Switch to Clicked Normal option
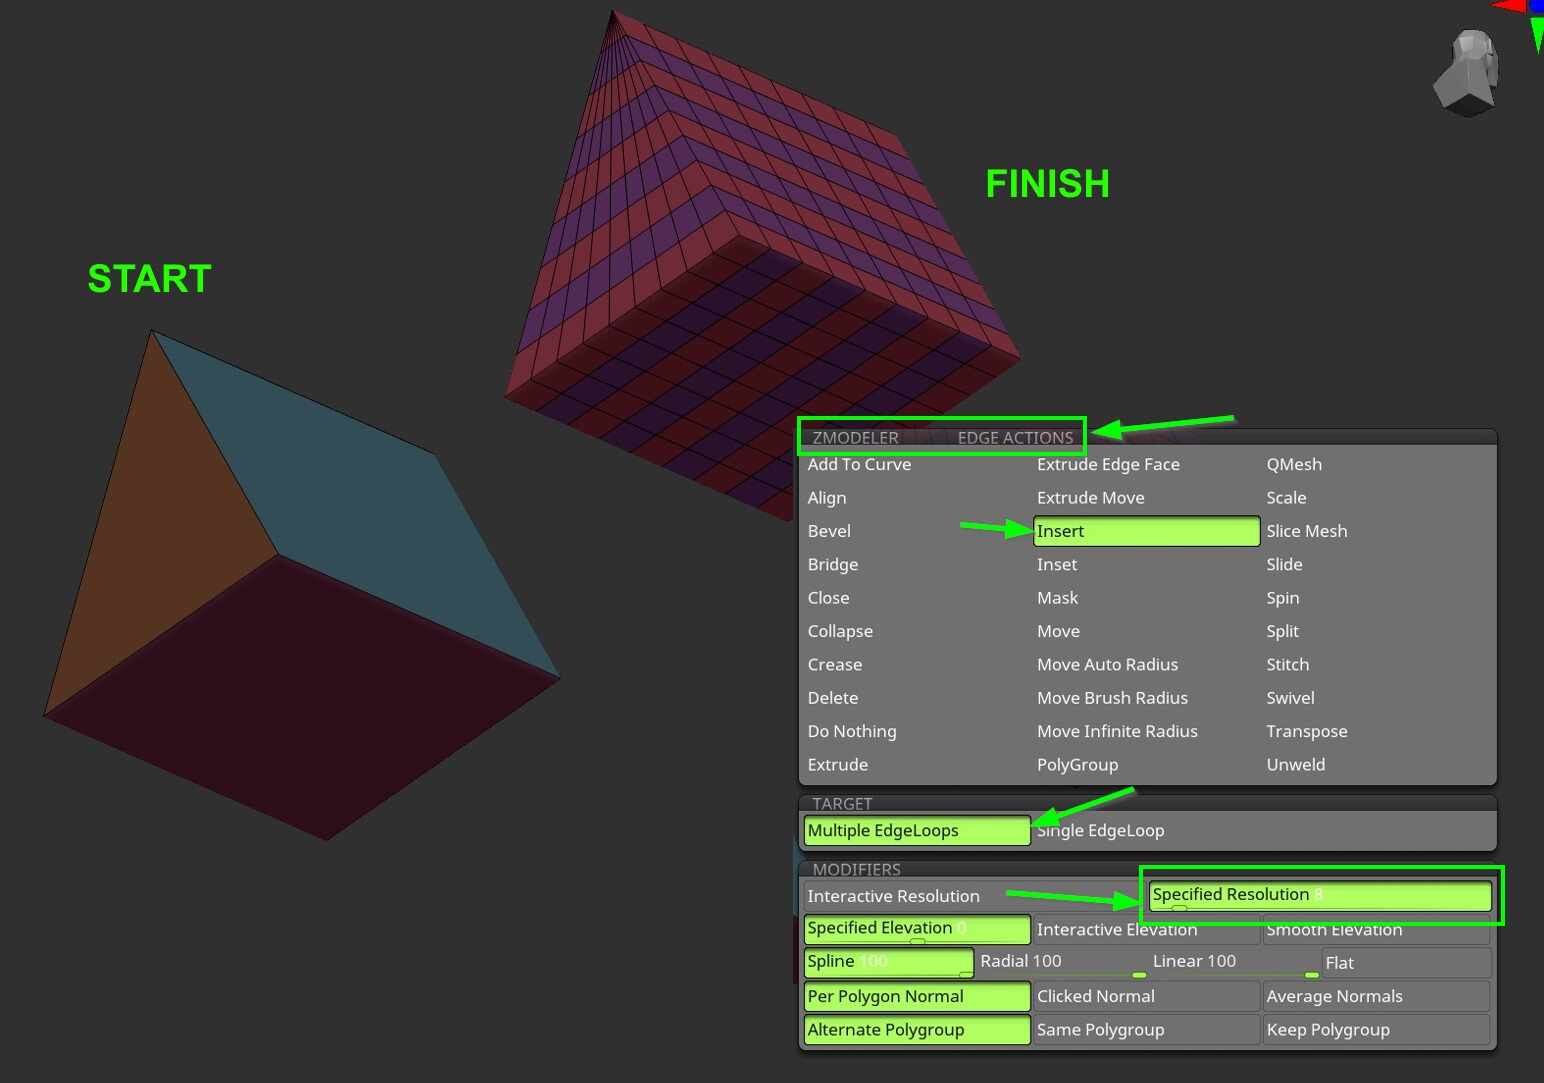Screen dimensions: 1544x1083 (x=1095, y=996)
